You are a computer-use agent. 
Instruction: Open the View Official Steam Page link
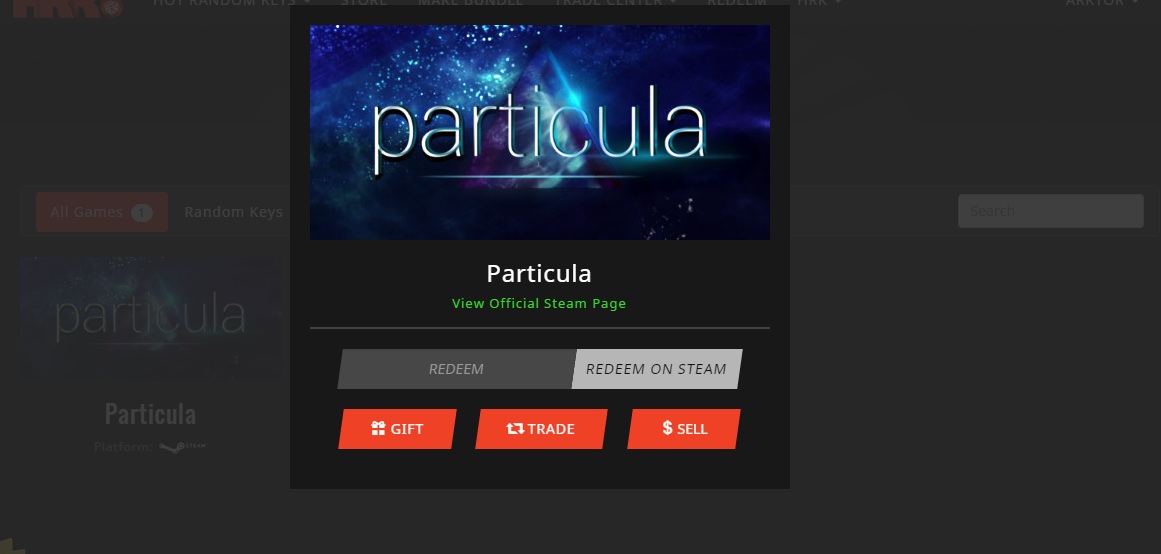coord(539,304)
